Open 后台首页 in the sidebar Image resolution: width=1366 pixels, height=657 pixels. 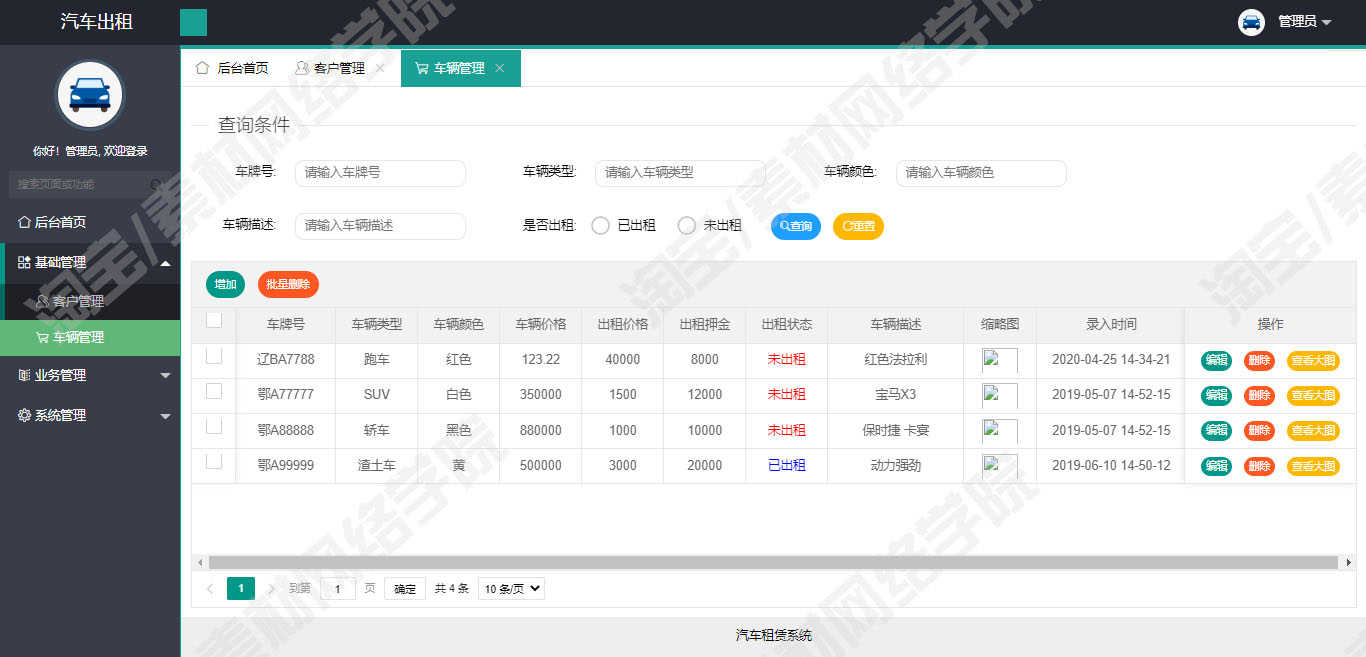pyautogui.click(x=90, y=222)
